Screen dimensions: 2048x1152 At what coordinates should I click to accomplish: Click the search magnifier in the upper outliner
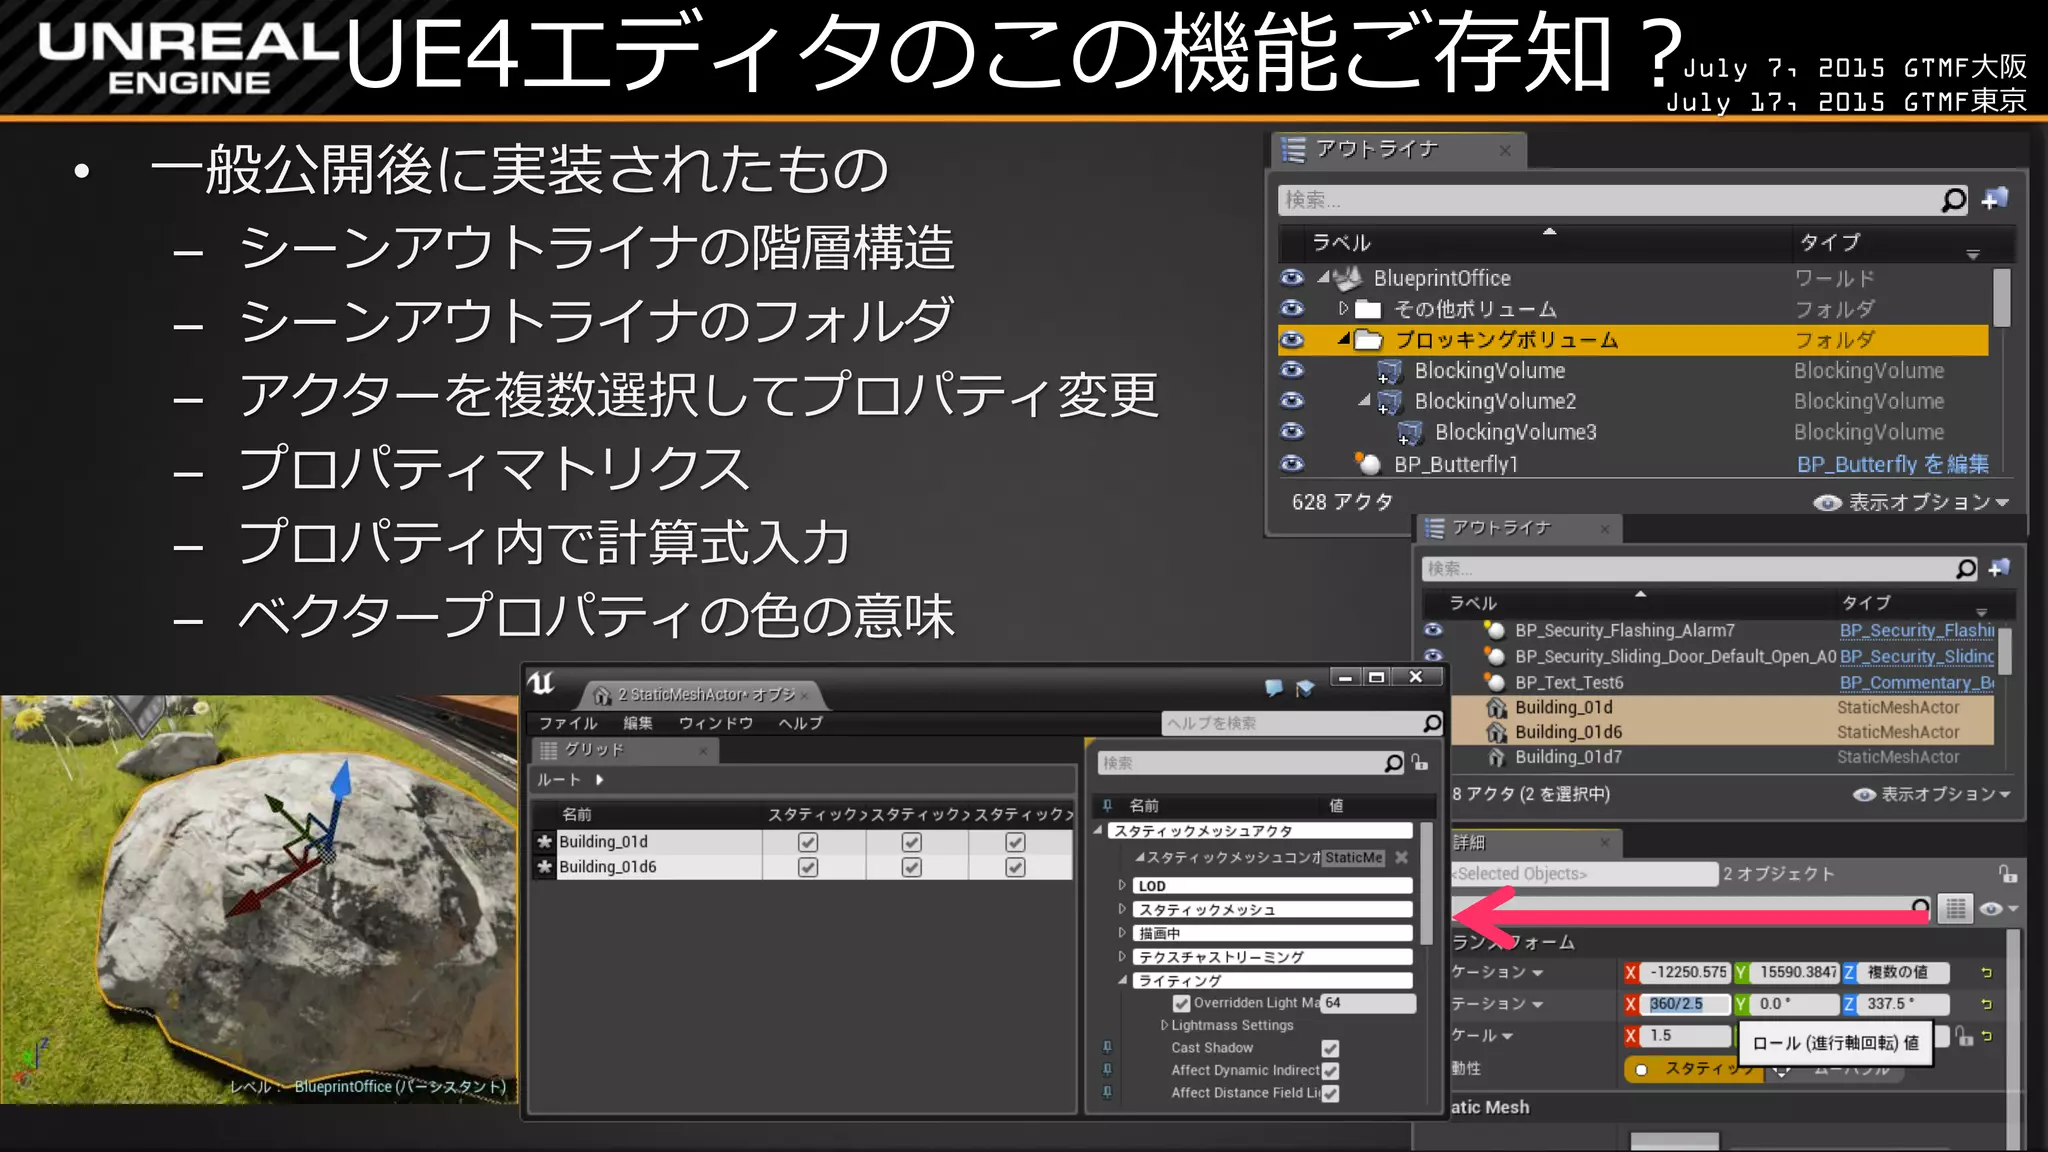pos(1953,200)
